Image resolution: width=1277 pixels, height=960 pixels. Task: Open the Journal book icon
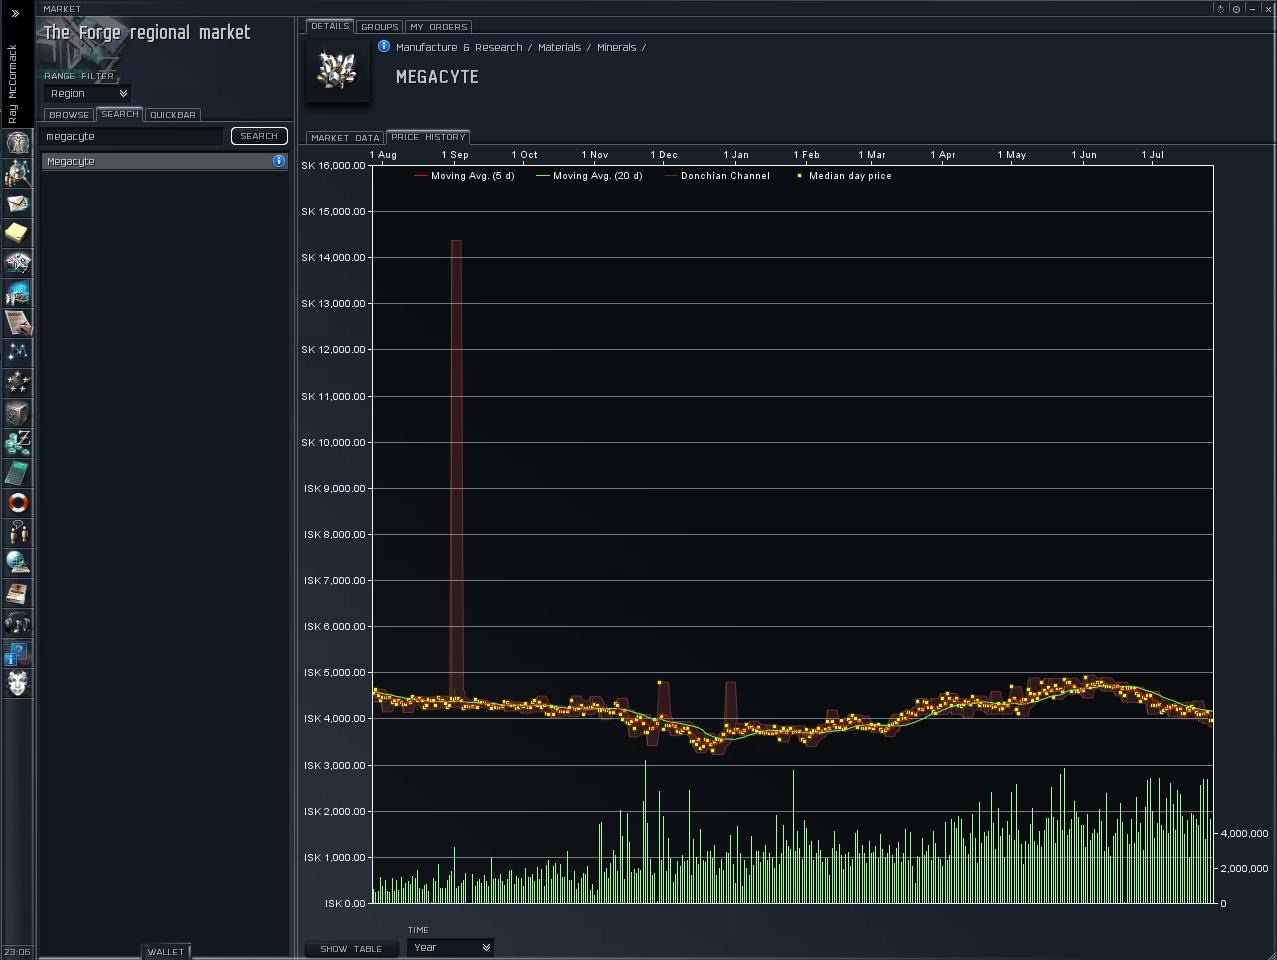pos(17,593)
